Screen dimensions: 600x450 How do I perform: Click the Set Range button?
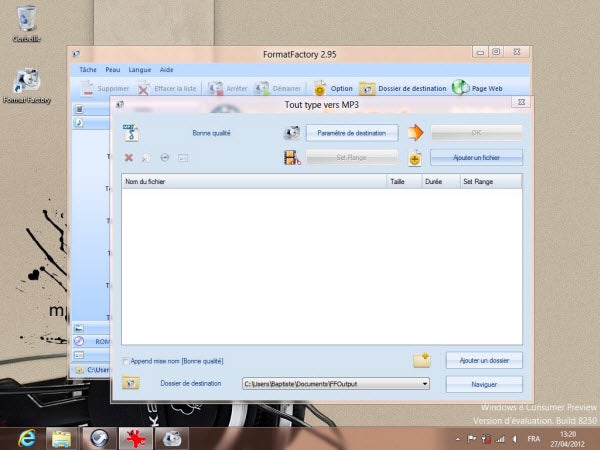(352, 157)
